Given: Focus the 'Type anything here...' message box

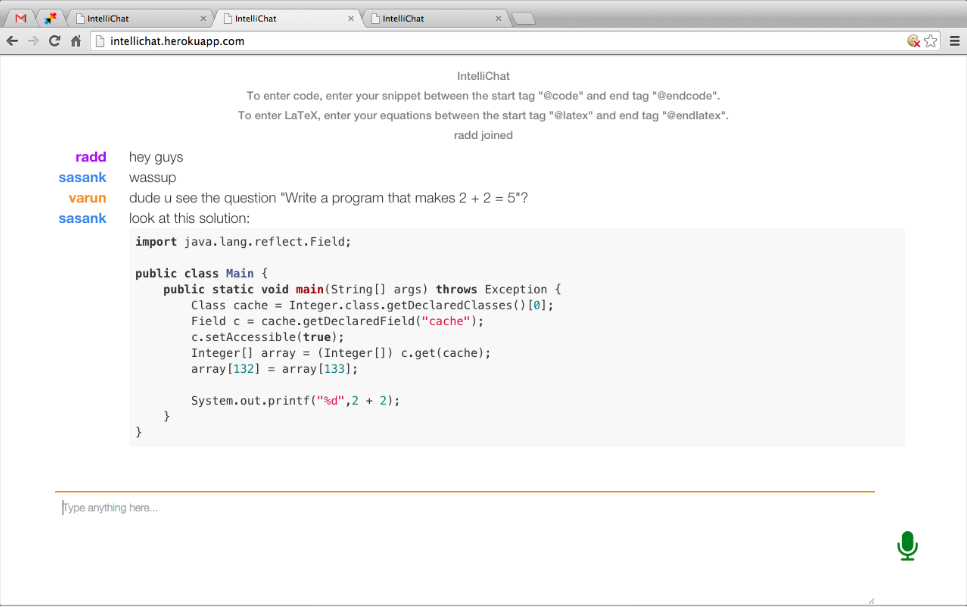Looking at the screenshot, I should [465, 546].
